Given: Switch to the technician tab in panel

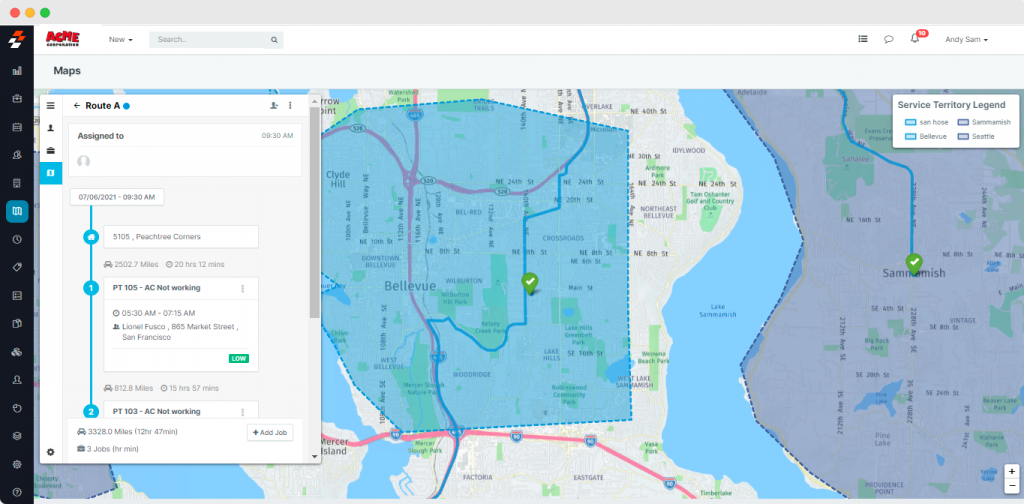Looking at the screenshot, I should pyautogui.click(x=51, y=128).
